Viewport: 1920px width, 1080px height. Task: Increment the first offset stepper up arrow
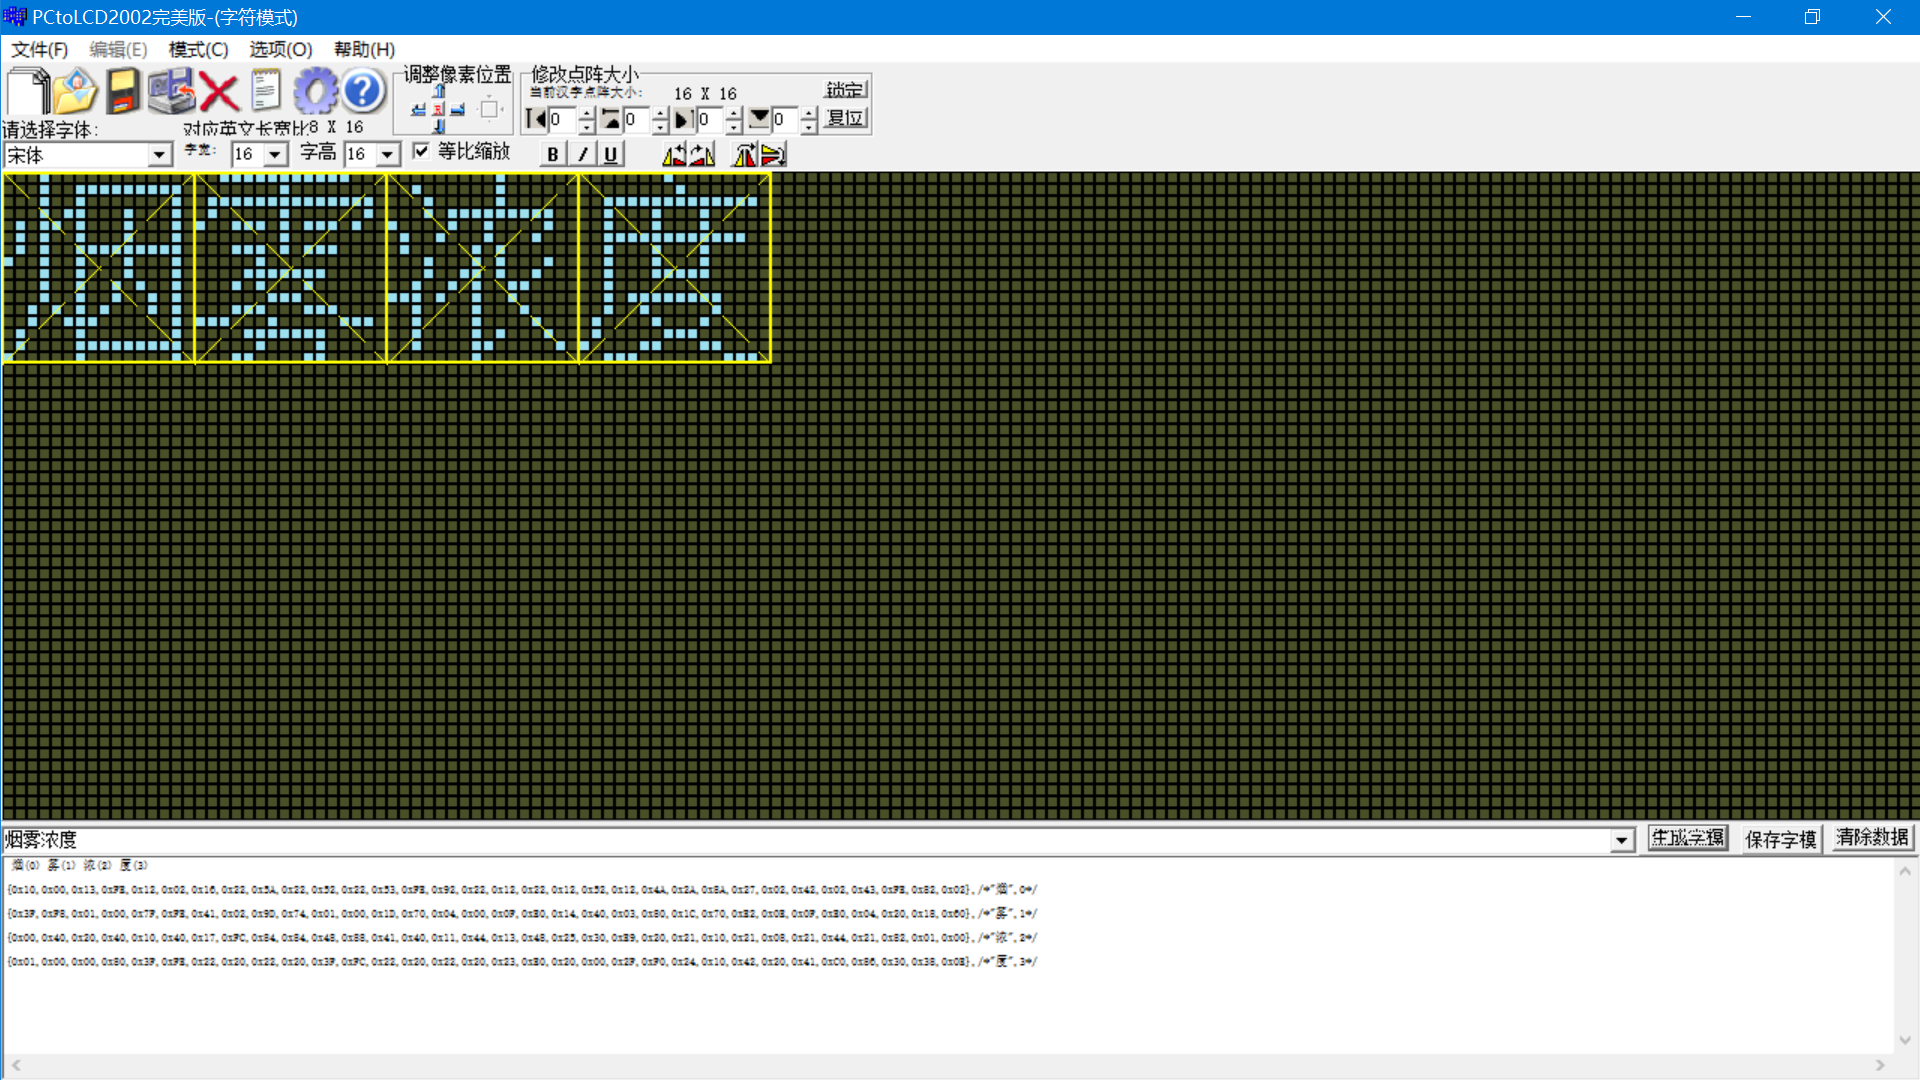click(x=585, y=113)
